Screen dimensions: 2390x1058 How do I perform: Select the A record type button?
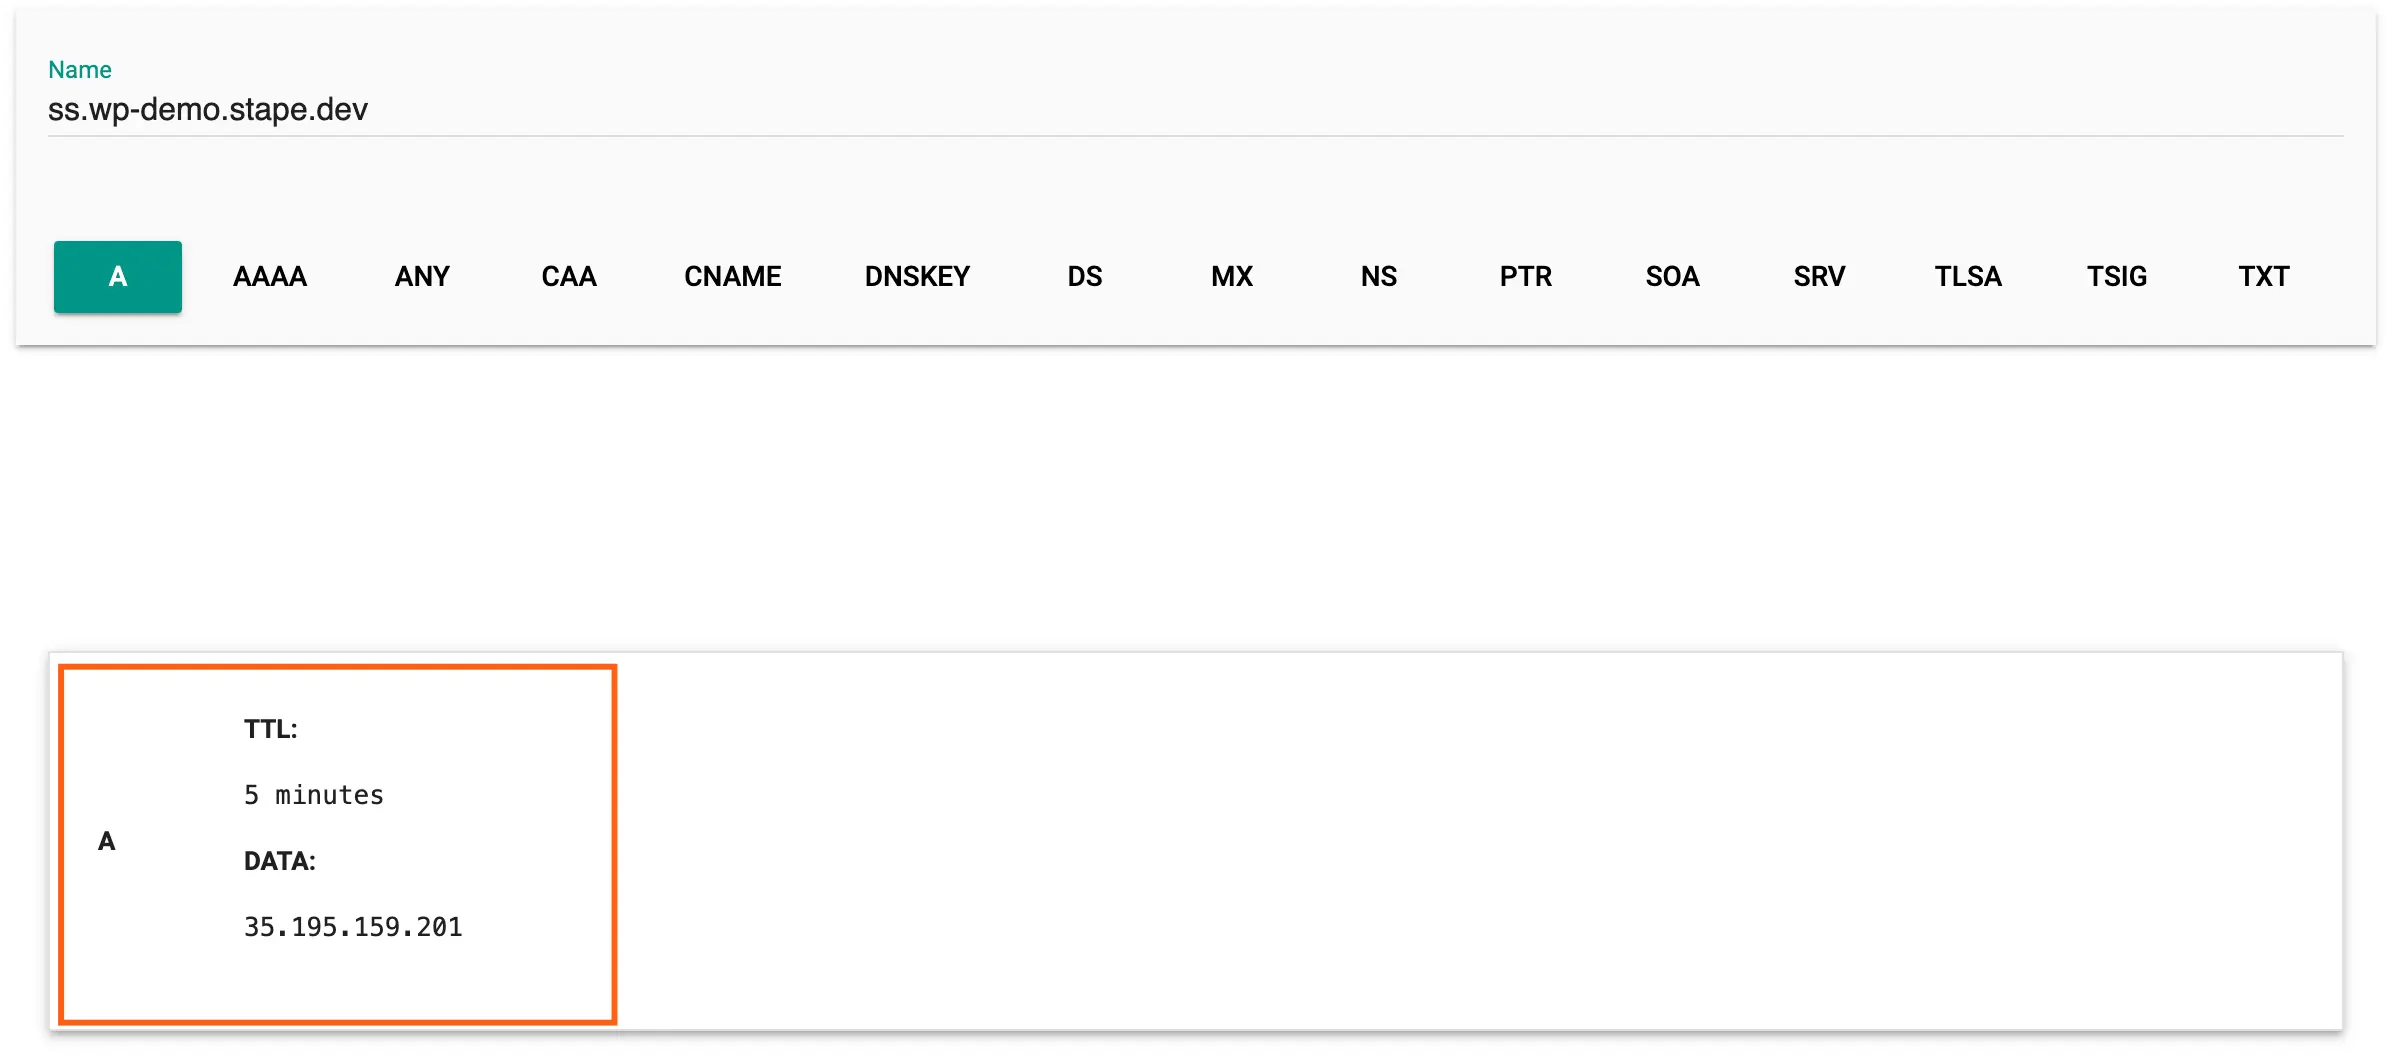(x=118, y=277)
